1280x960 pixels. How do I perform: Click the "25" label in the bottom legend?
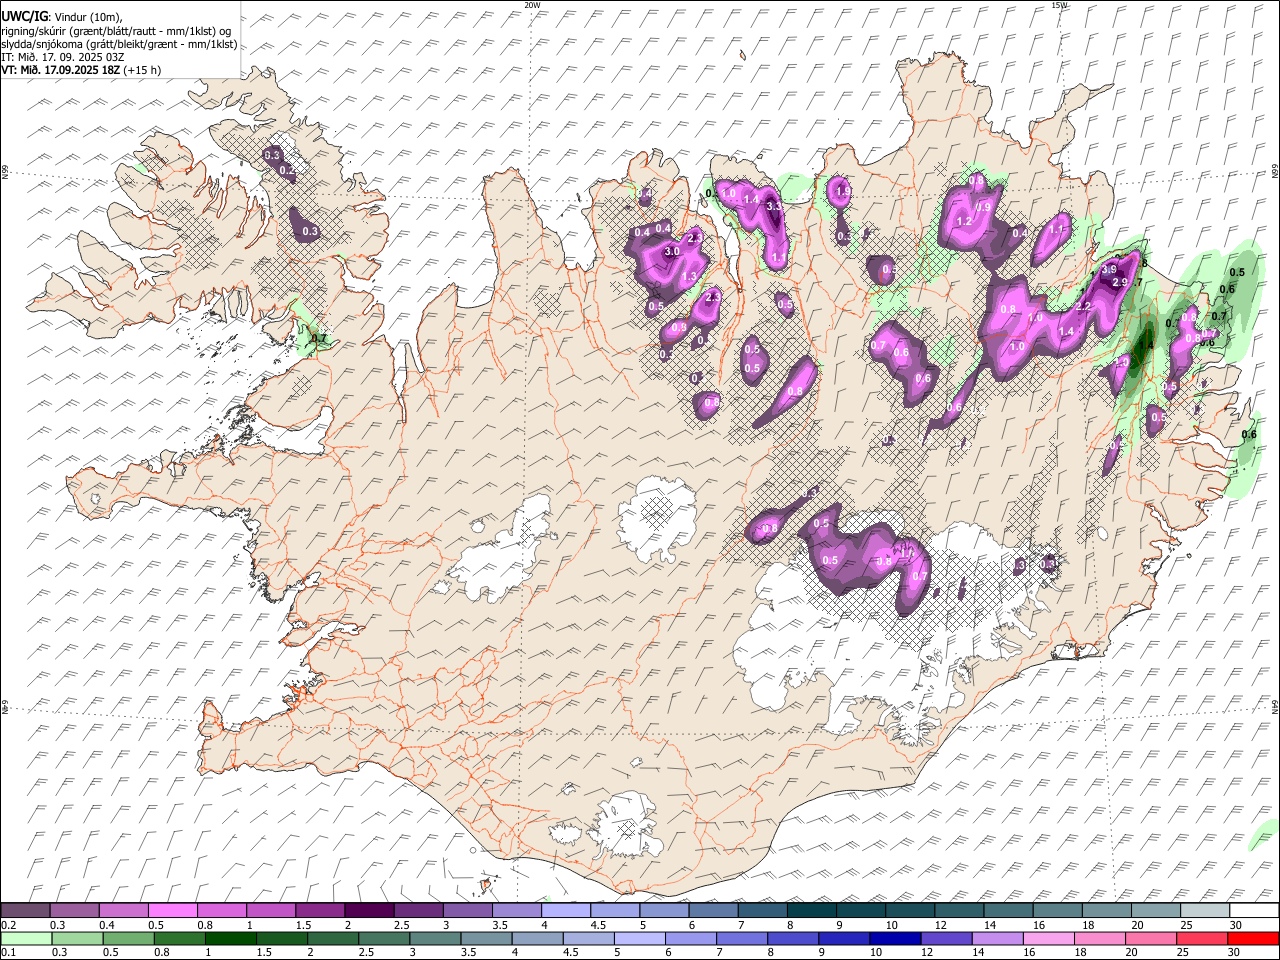point(1183,953)
